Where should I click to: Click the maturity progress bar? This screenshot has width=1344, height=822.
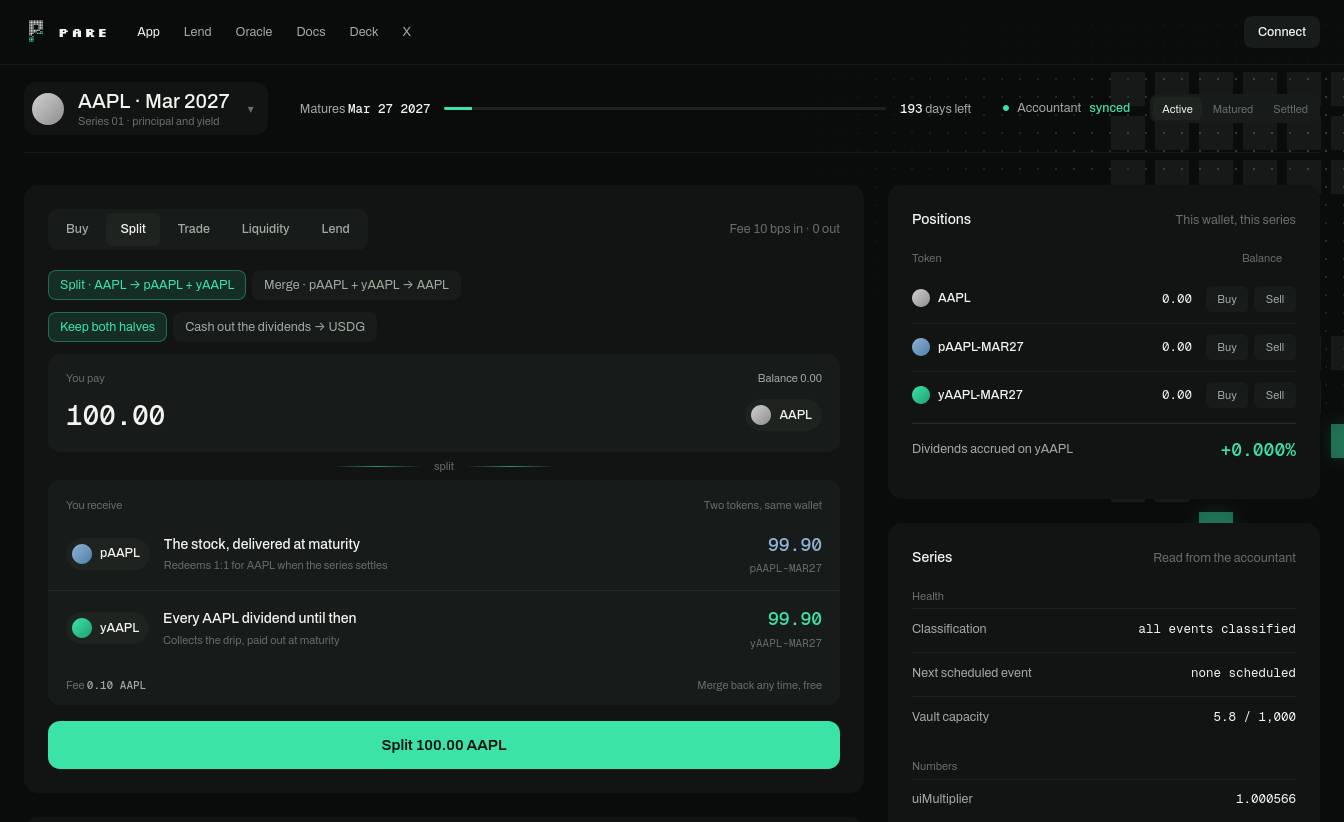[665, 108]
